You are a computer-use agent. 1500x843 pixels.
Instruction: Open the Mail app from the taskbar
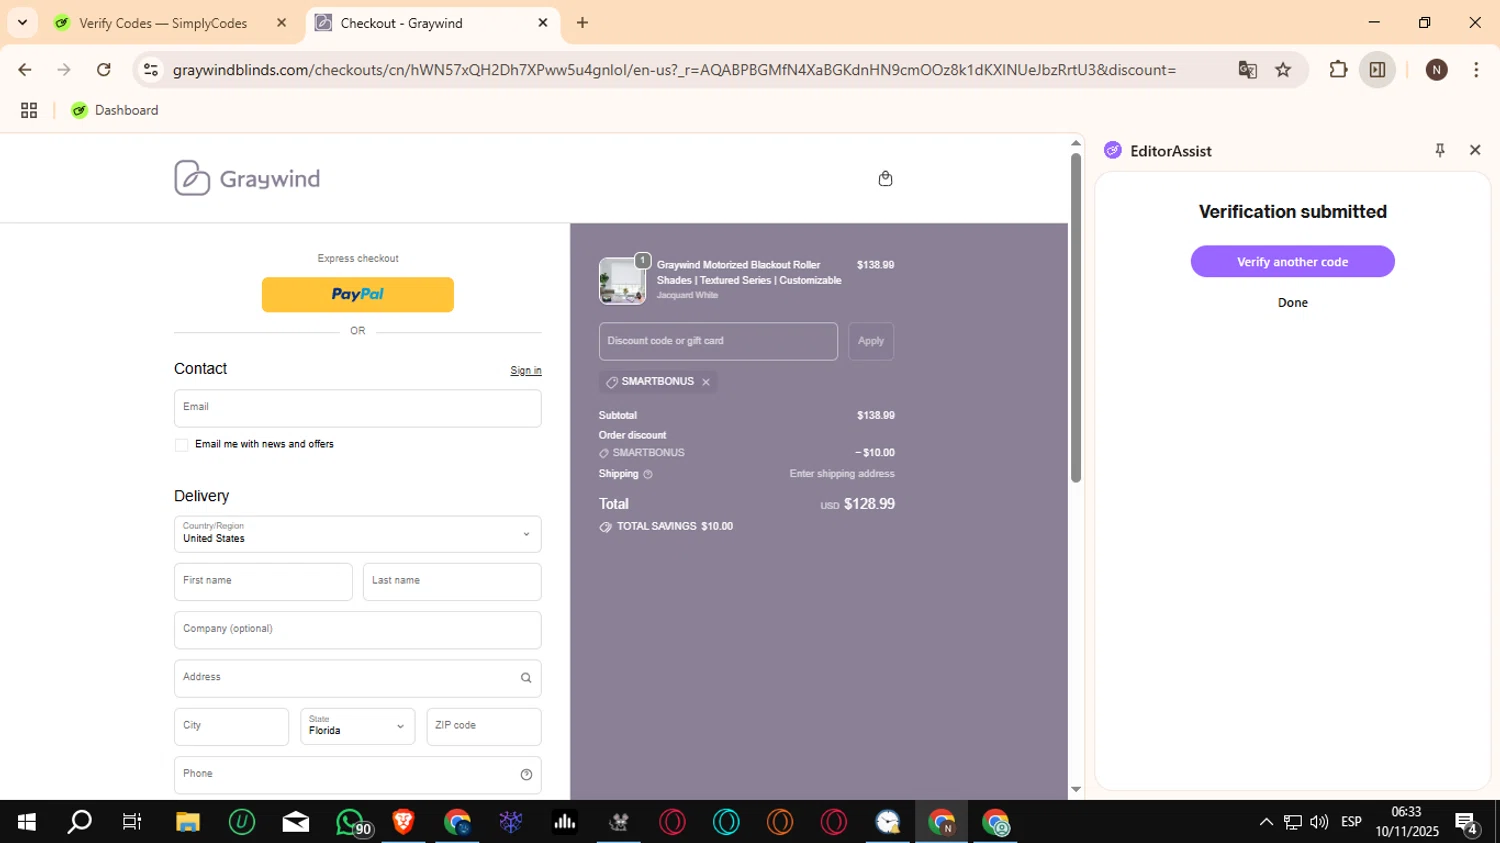(x=296, y=822)
